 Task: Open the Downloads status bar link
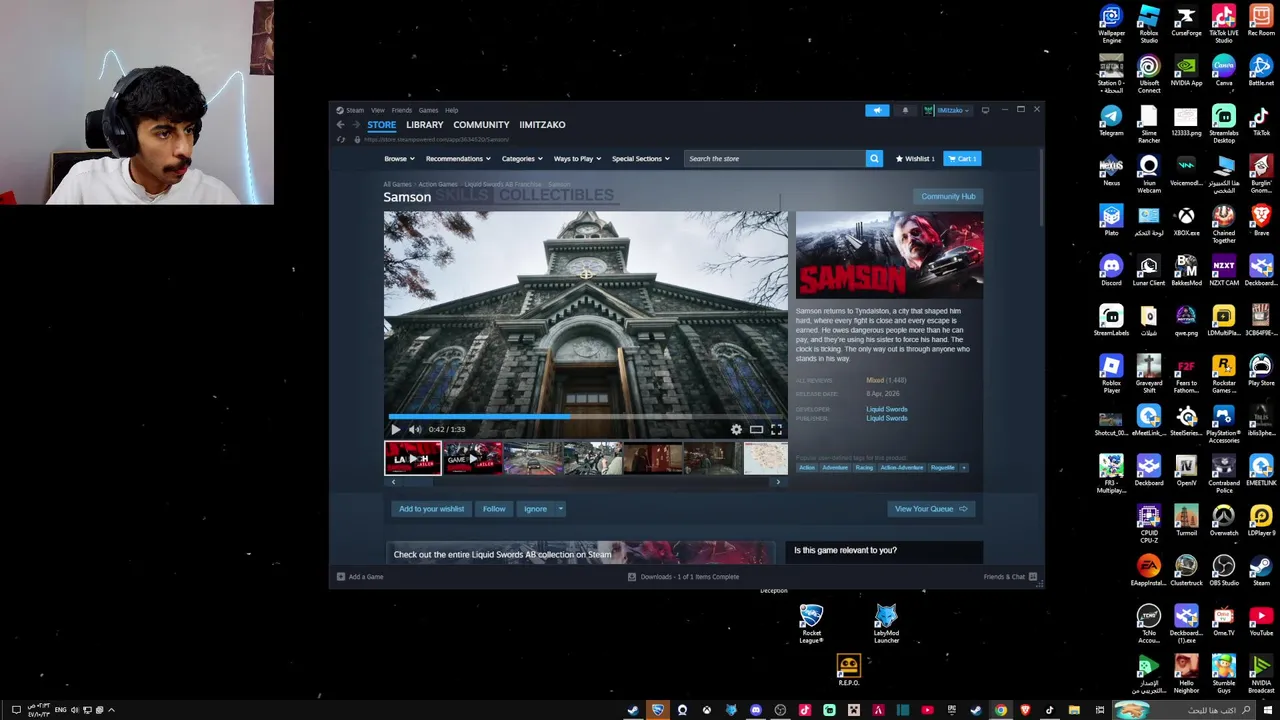click(x=685, y=577)
